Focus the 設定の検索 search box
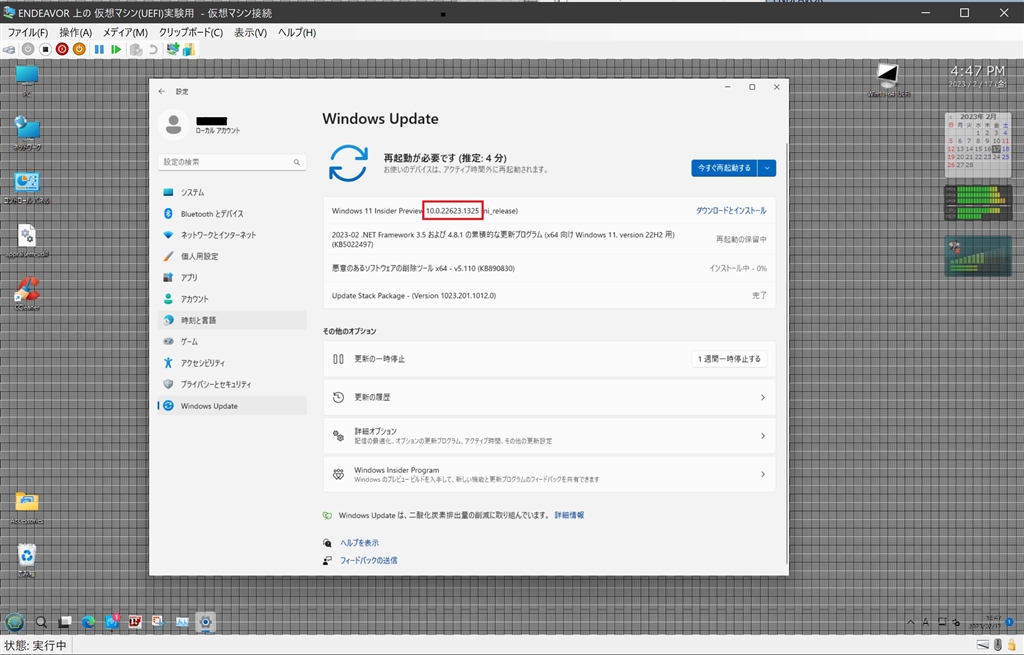1024x655 pixels. pyautogui.click(x=232, y=162)
